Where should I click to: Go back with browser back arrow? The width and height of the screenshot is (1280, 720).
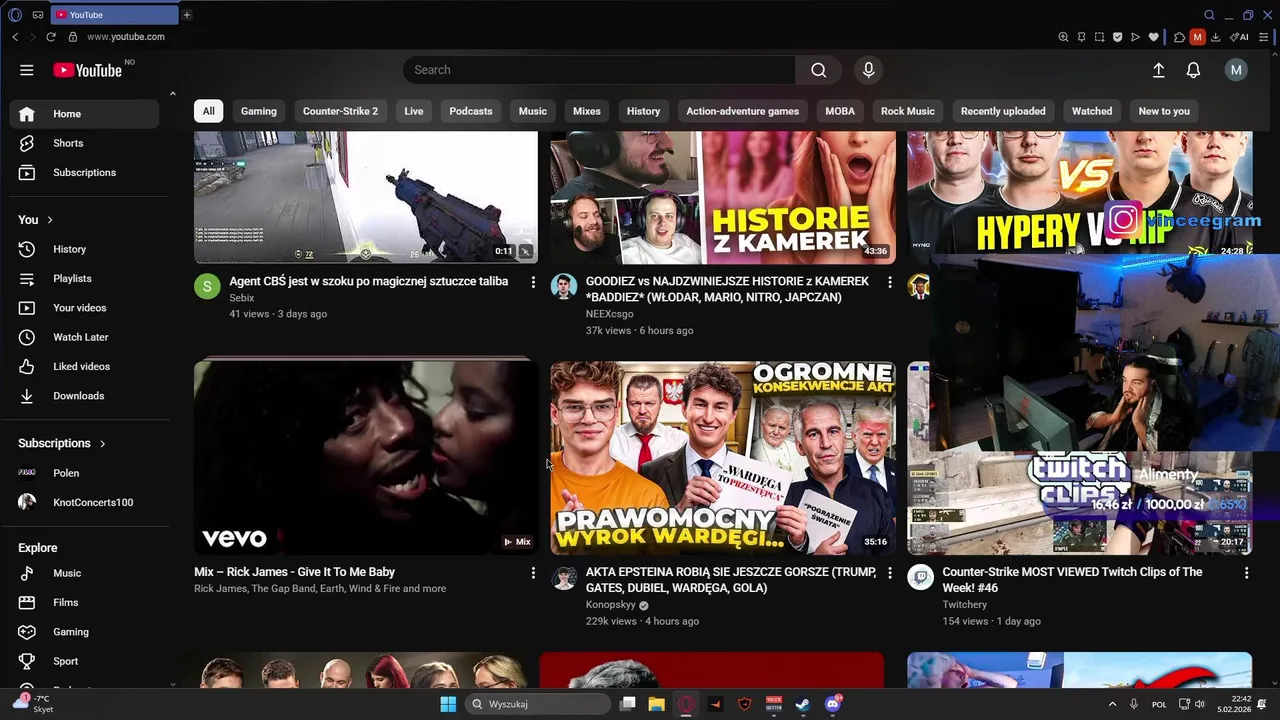[x=15, y=37]
